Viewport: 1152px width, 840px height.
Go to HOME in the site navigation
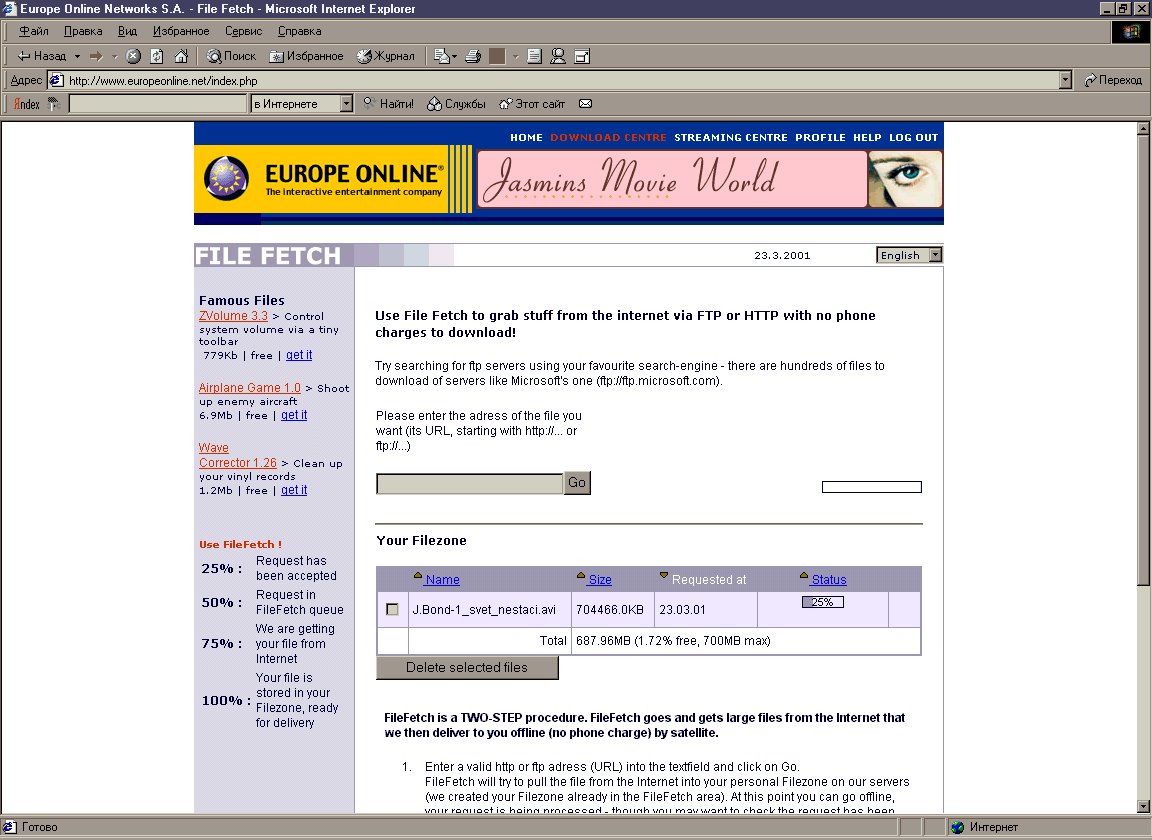pos(526,137)
